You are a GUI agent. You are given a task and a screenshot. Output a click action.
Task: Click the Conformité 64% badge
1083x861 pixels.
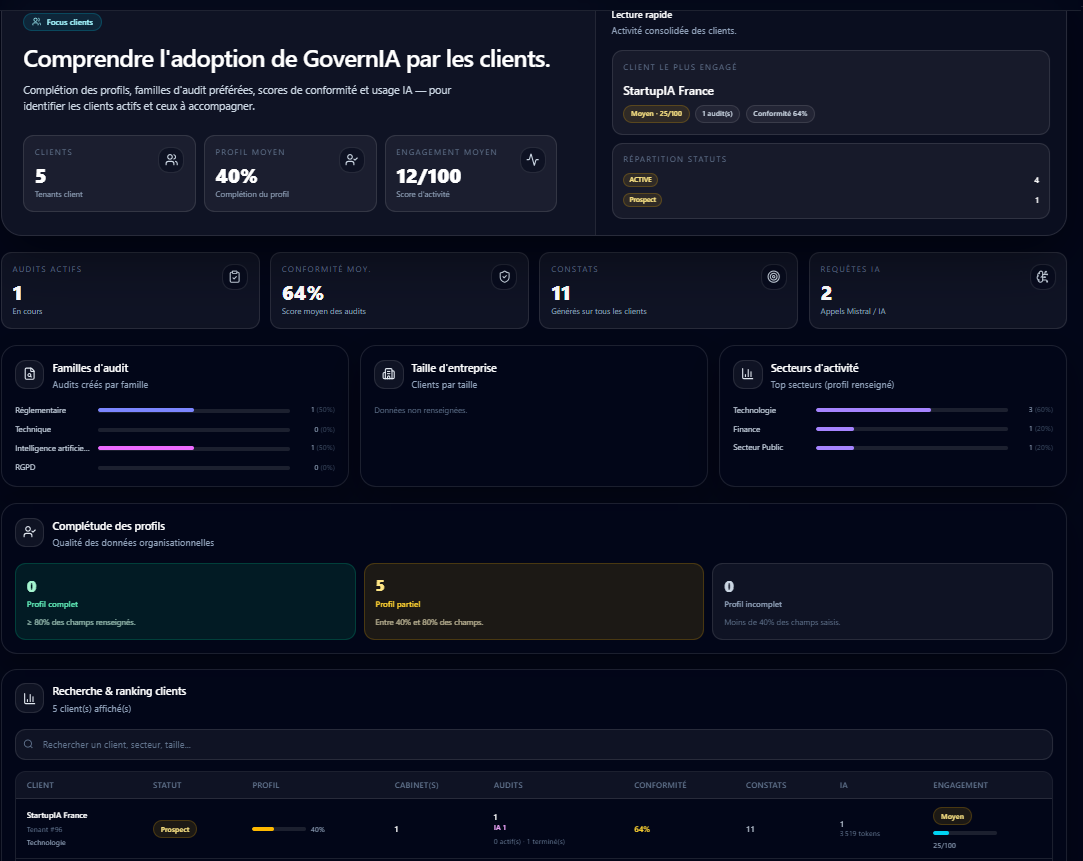[x=780, y=114]
